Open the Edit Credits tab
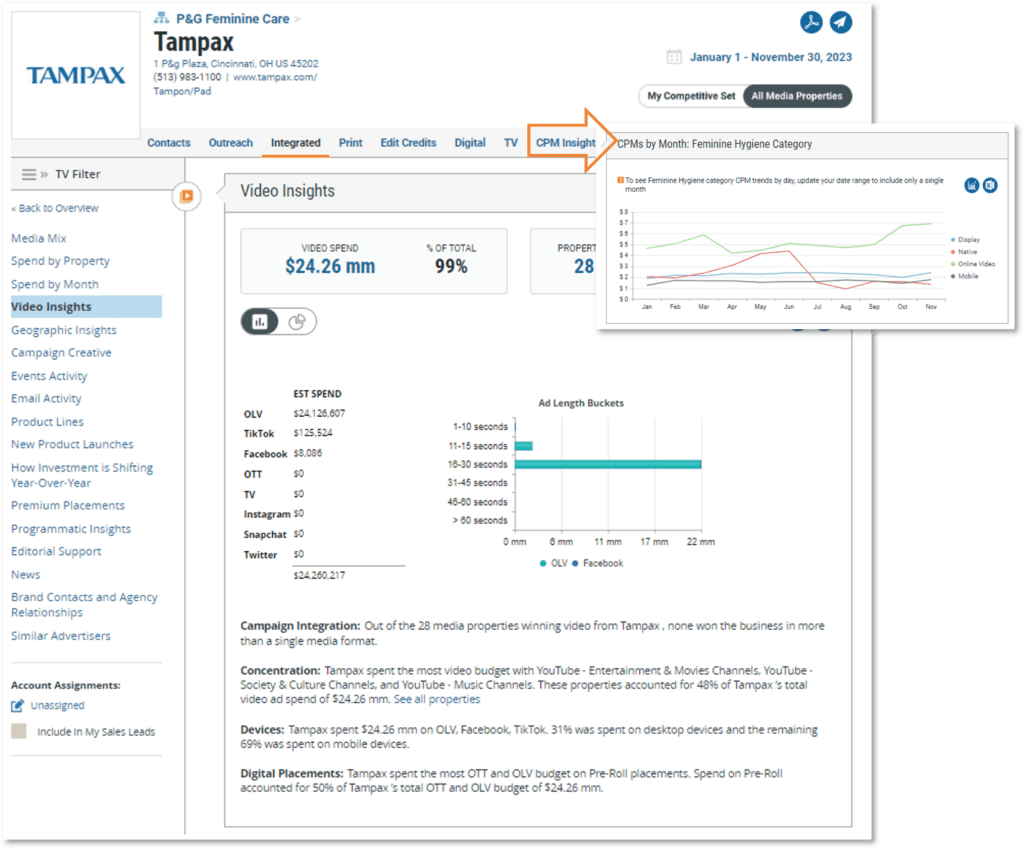This screenshot has width=1024, height=849. point(408,142)
